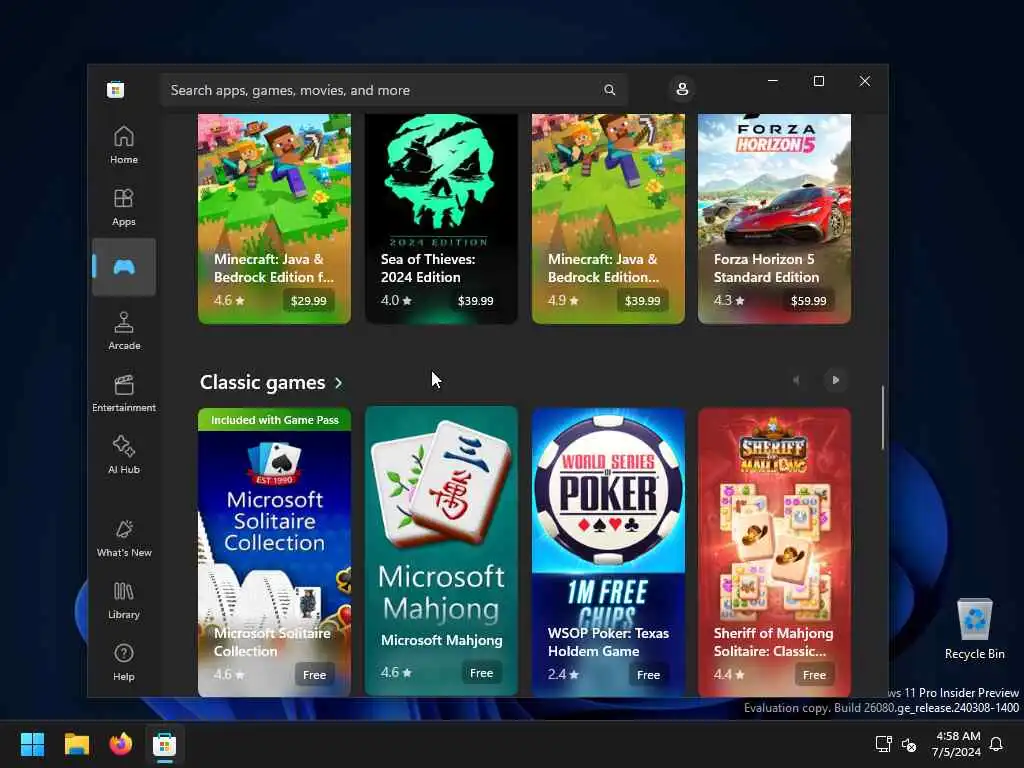Open Minecraft Java & Bedrock card priced $29.99
Screen dimensions: 1024x768
(x=274, y=219)
